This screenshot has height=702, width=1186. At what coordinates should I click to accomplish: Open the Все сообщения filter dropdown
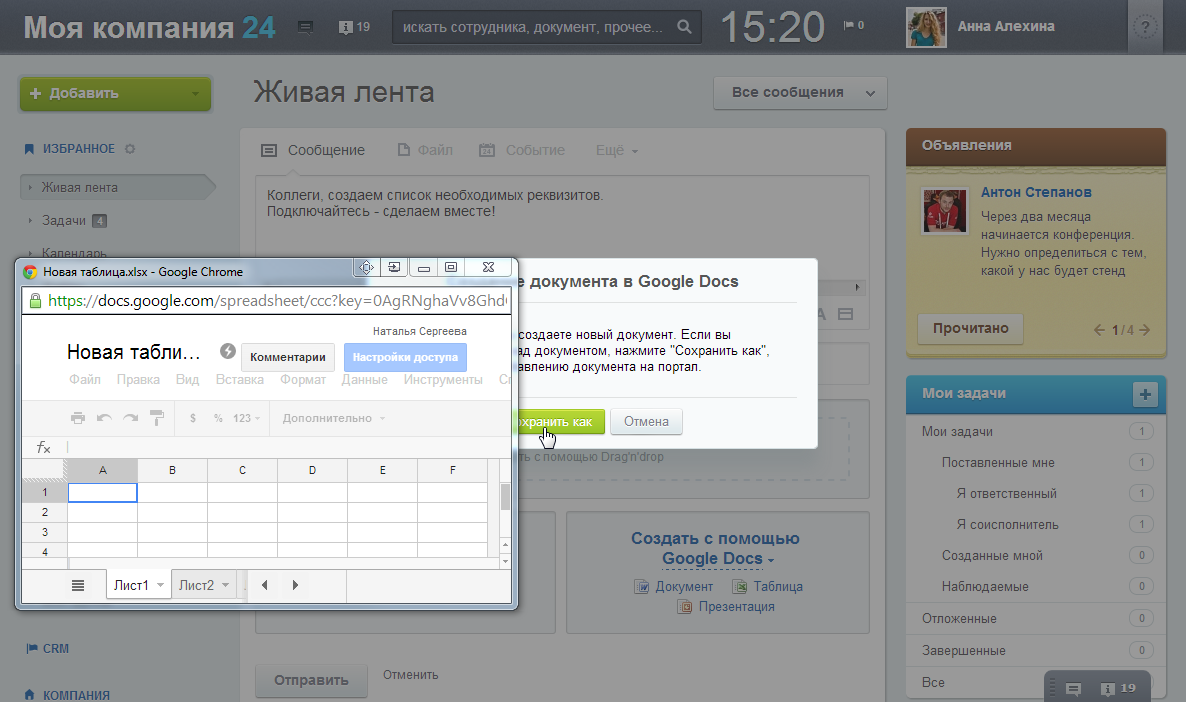800,93
